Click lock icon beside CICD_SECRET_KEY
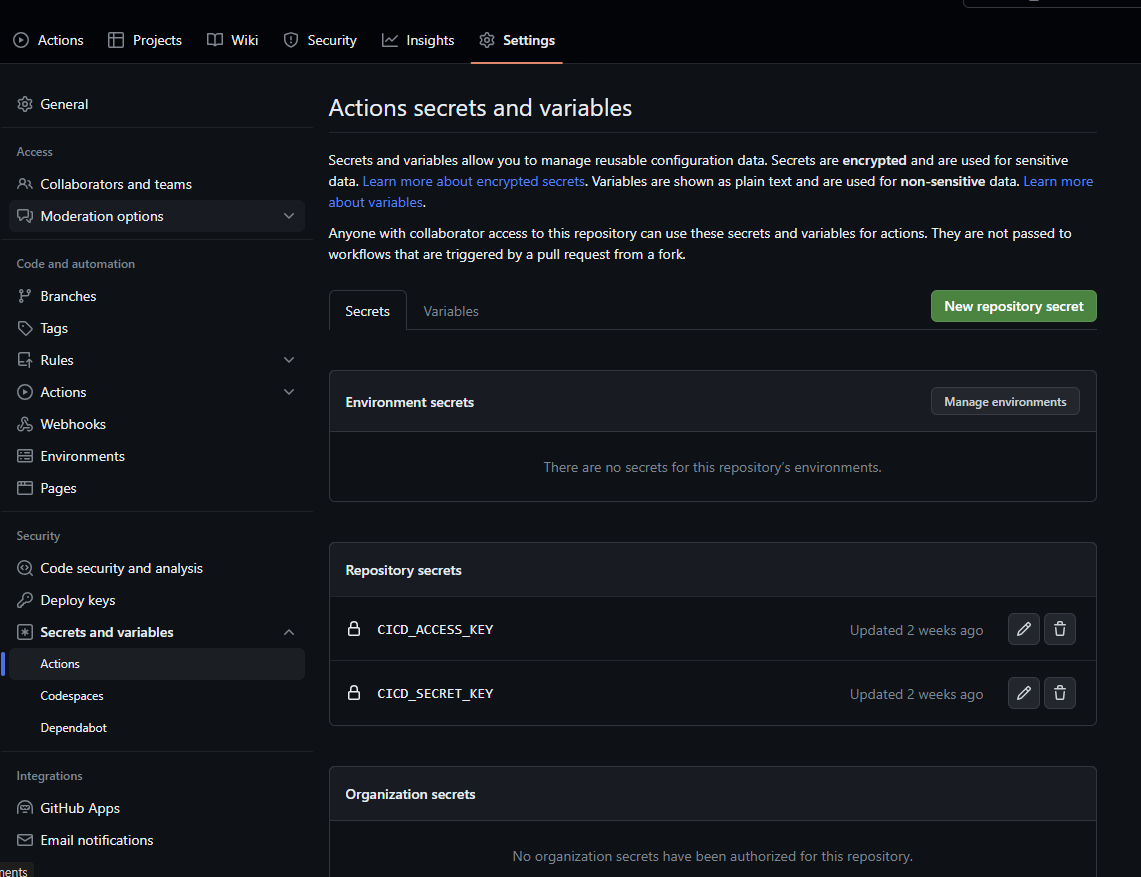This screenshot has width=1141, height=877. click(x=354, y=693)
